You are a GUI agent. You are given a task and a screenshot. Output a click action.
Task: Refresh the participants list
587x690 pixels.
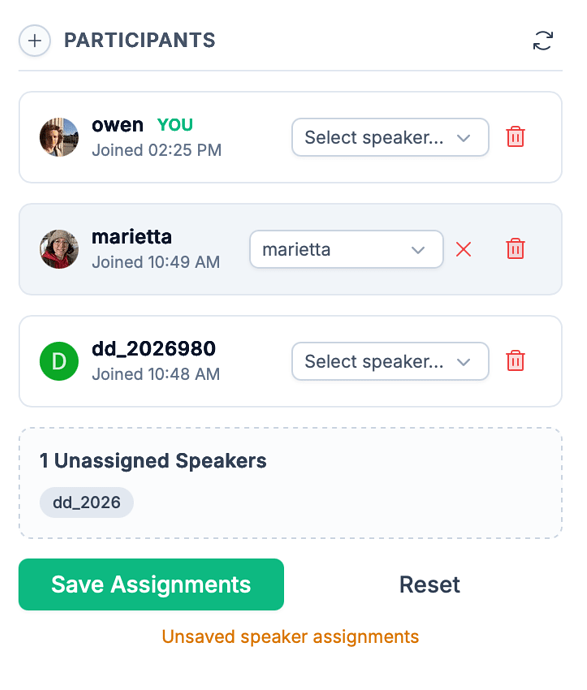point(543,40)
